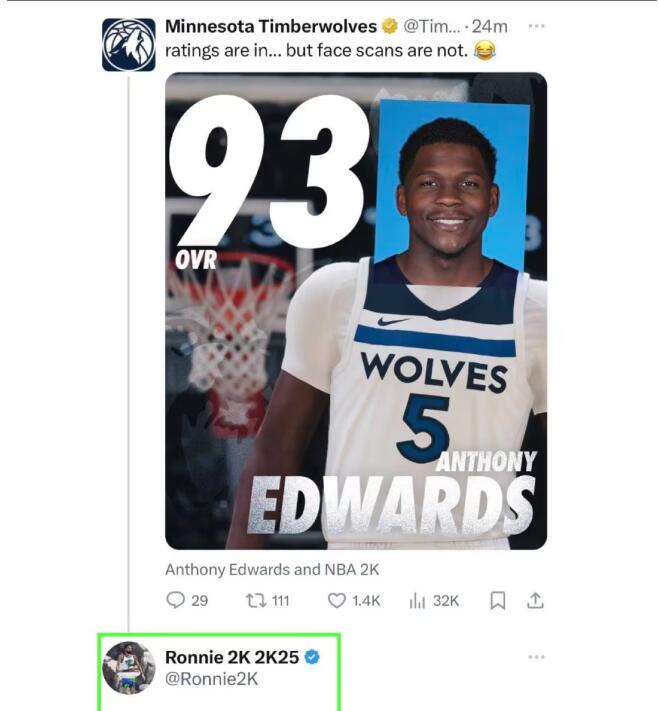Like the tweet with 1.4K hearts
This screenshot has height=711, width=659.
pos(337,601)
